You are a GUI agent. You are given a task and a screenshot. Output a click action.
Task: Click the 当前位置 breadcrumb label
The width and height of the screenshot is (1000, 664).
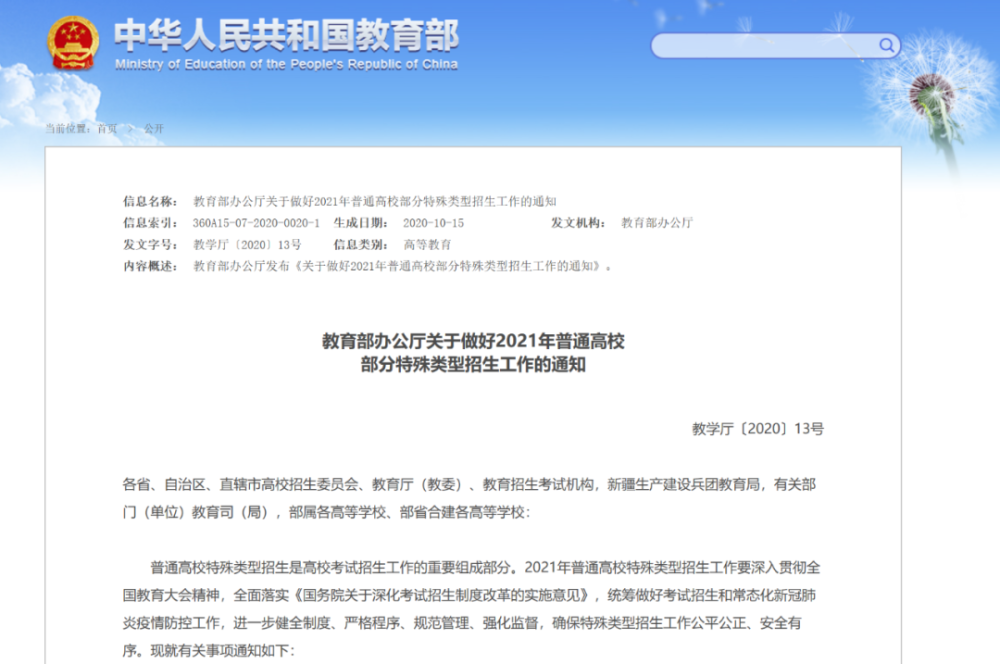(68, 129)
